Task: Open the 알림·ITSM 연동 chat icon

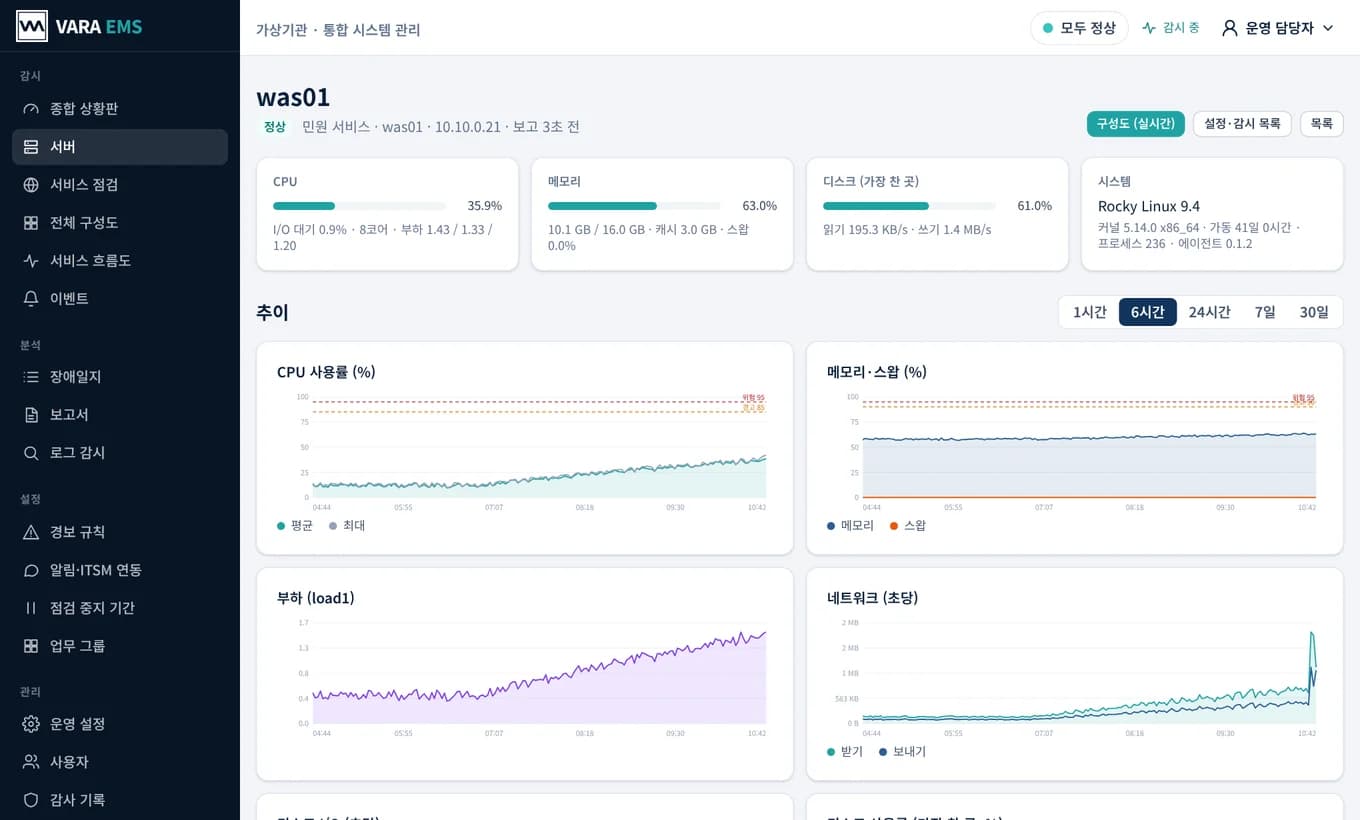Action: pyautogui.click(x=31, y=569)
